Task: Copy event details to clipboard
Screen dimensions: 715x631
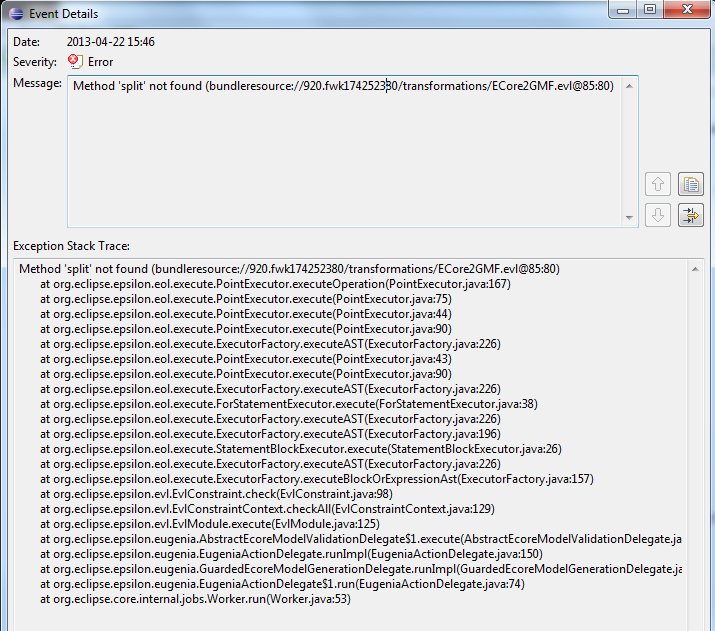Action: click(691, 184)
